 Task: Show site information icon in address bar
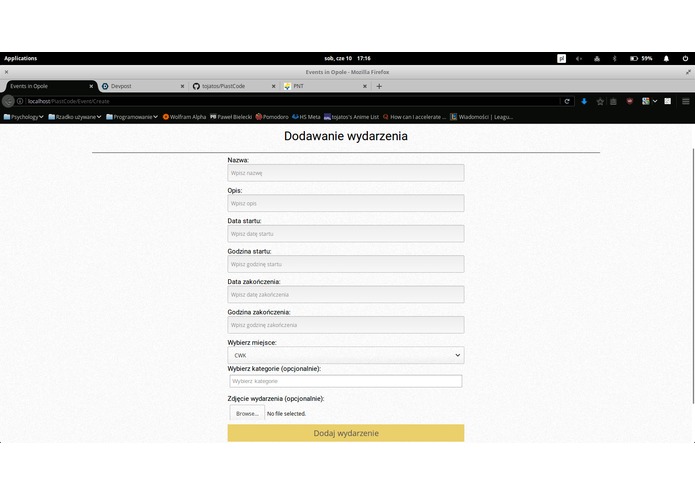[20, 101]
